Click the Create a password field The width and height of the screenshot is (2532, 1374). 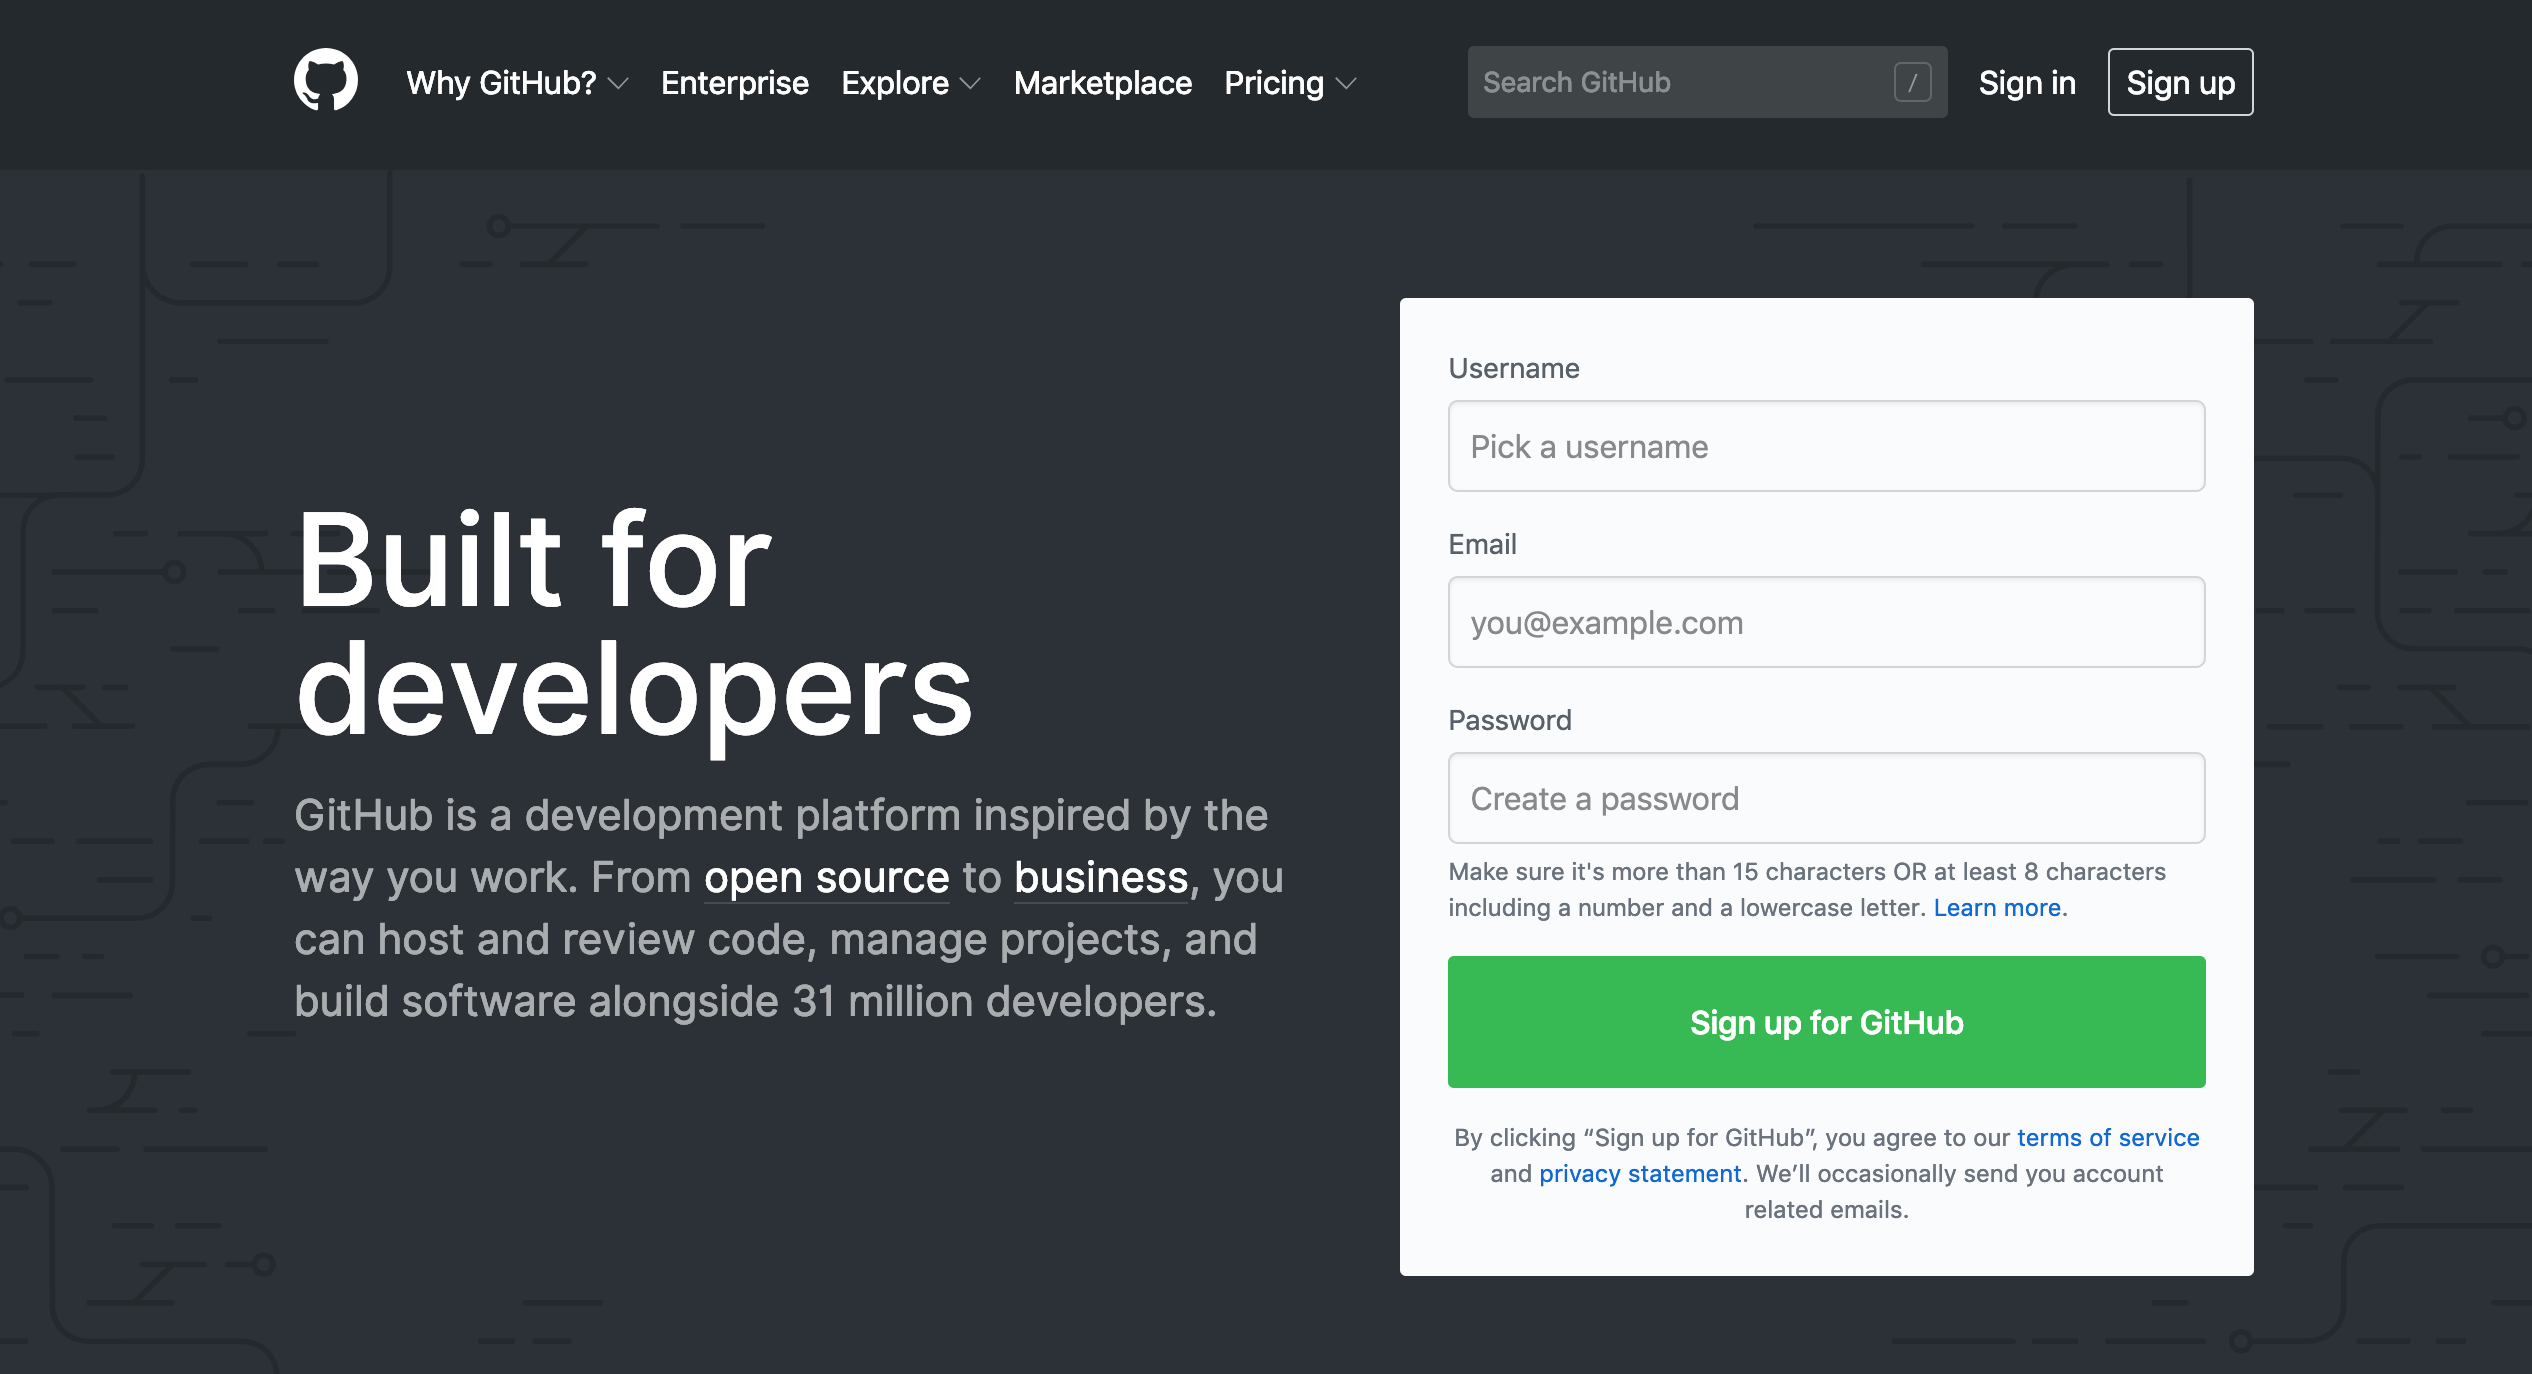[1825, 798]
